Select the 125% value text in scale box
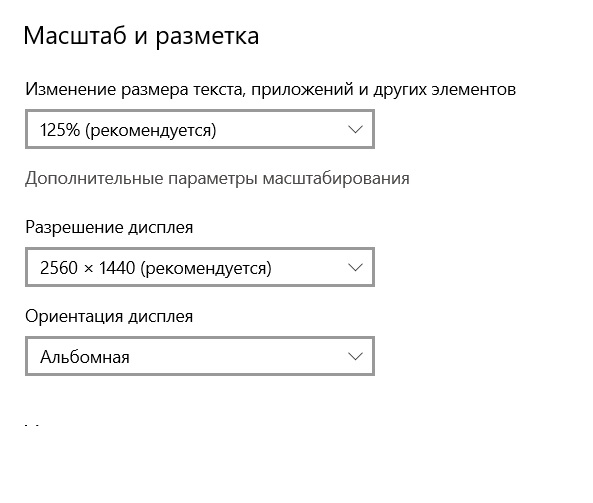 [x=60, y=130]
